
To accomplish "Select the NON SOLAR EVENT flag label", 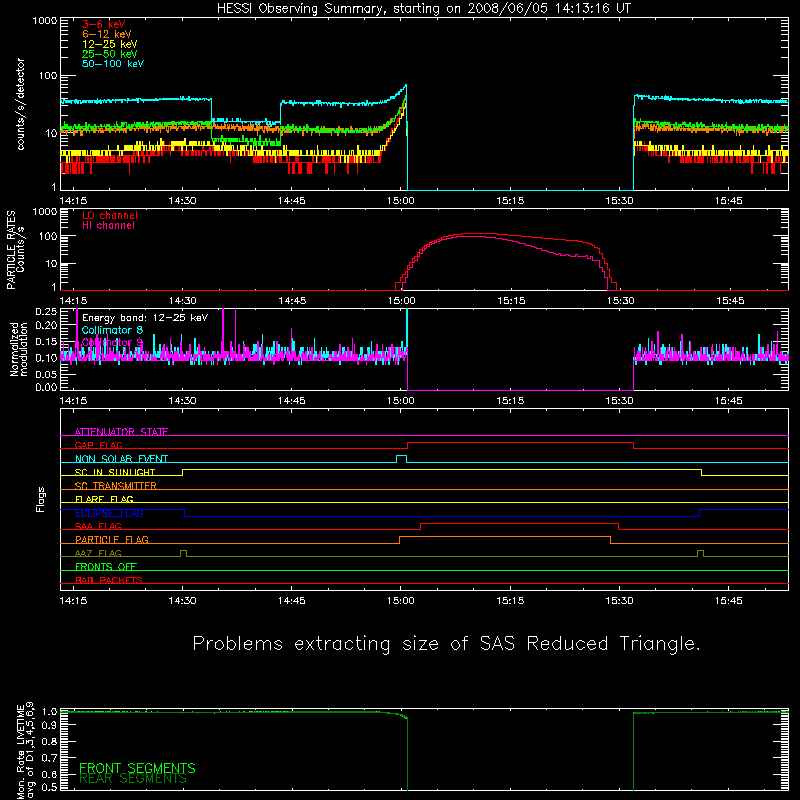I will click(x=121, y=459).
